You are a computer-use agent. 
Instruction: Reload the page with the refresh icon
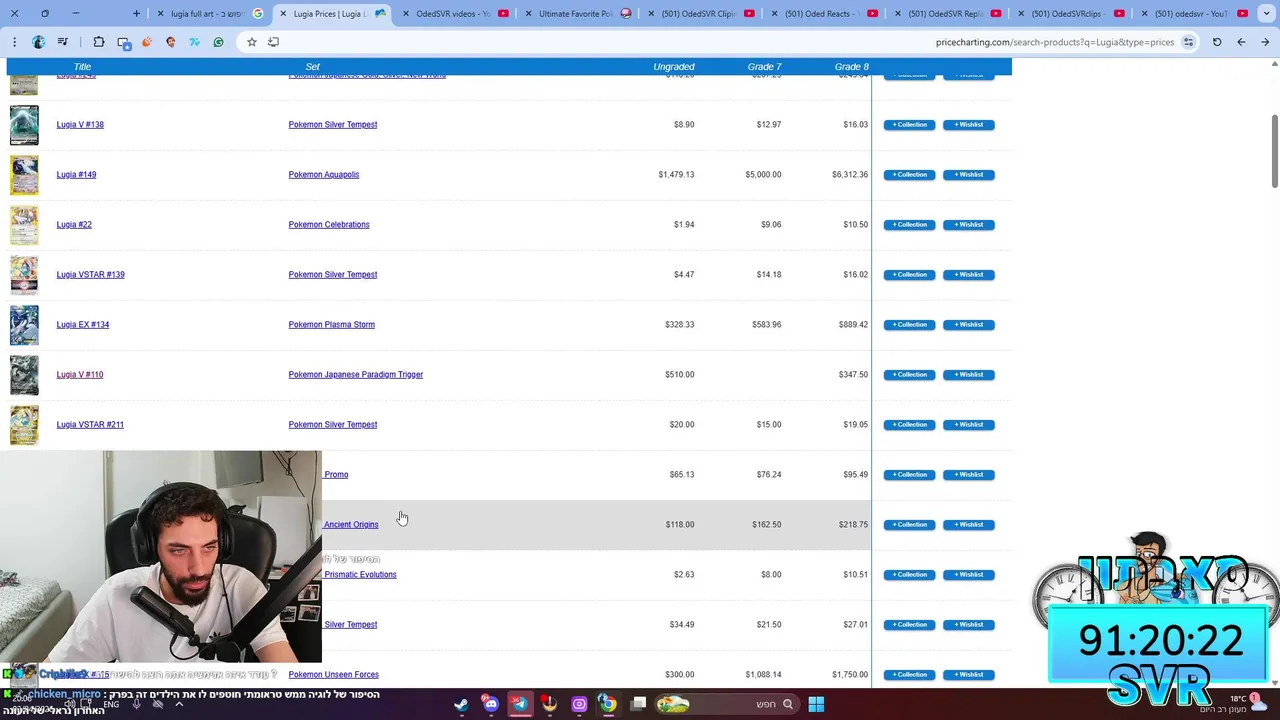[x=1217, y=42]
